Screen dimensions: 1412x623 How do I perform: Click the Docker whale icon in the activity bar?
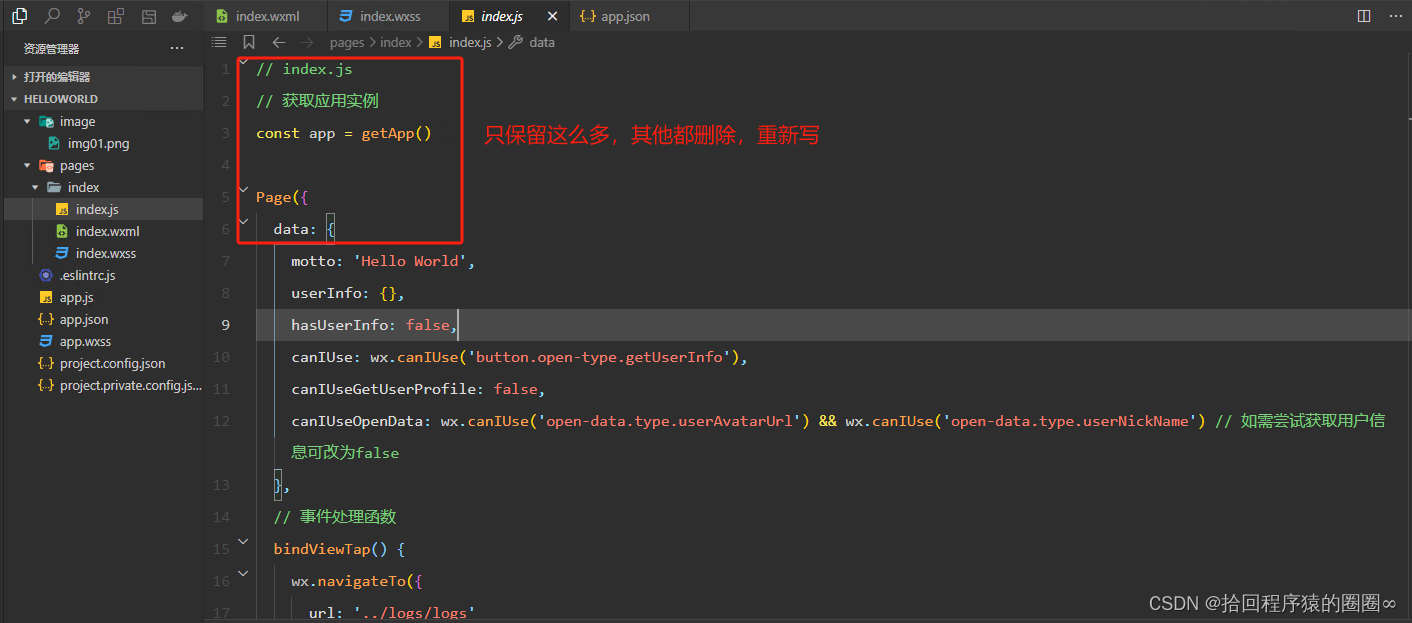(x=179, y=16)
